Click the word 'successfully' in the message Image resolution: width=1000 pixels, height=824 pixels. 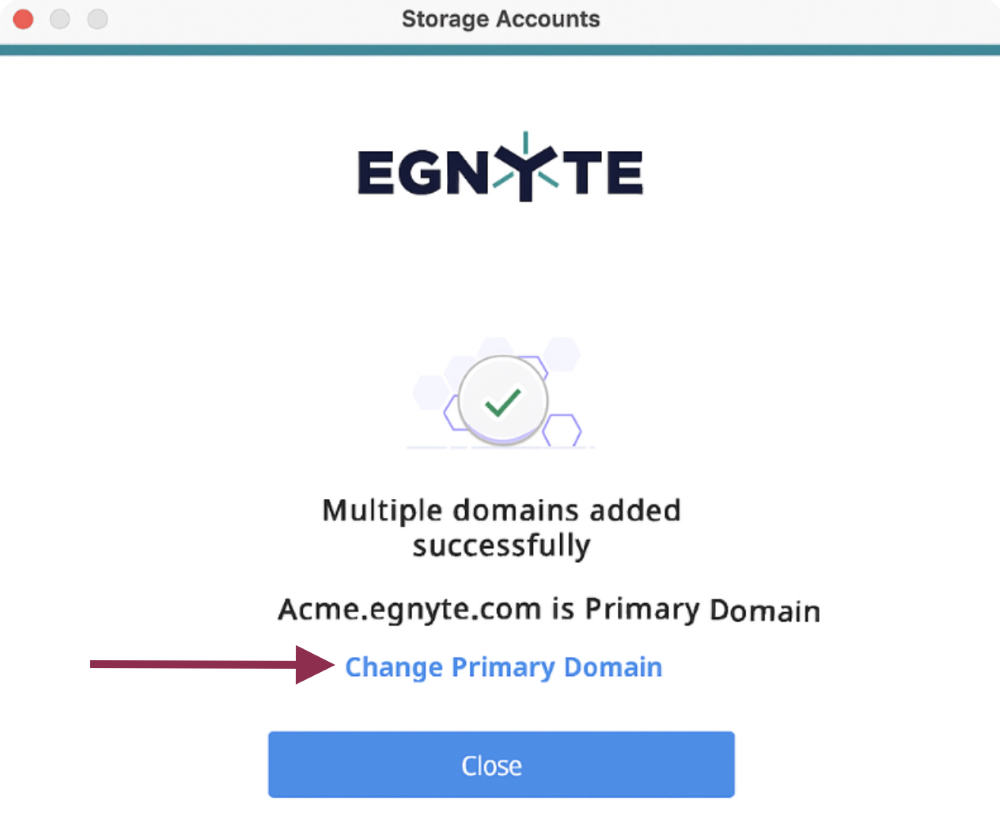tap(501, 546)
